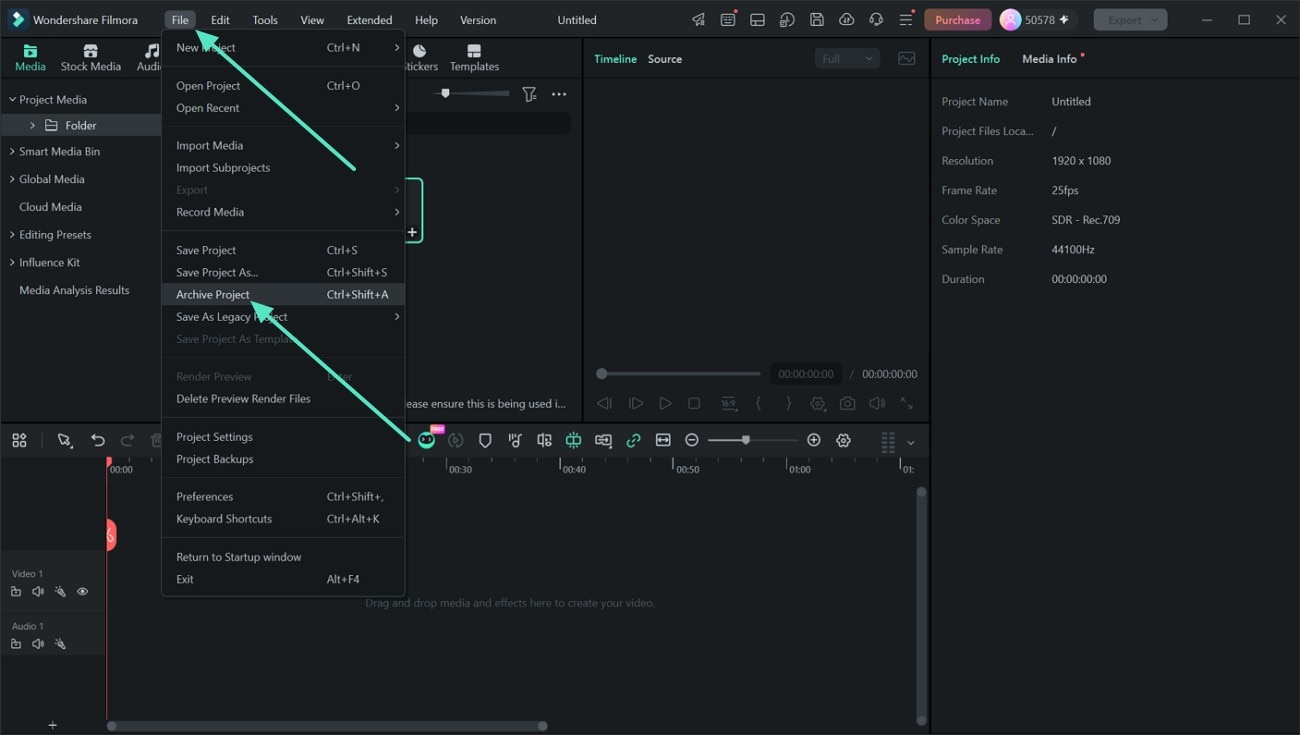Toggle the green magnetic snap icon in timeline toolbar
This screenshot has height=735, width=1300.
coord(573,441)
